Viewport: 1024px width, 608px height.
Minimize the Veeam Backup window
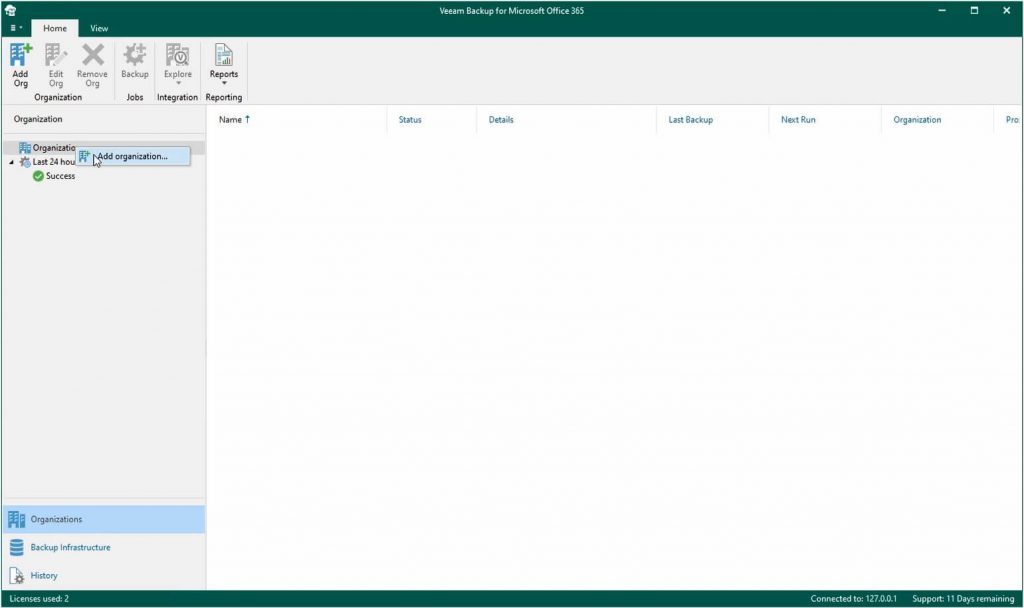click(x=942, y=10)
